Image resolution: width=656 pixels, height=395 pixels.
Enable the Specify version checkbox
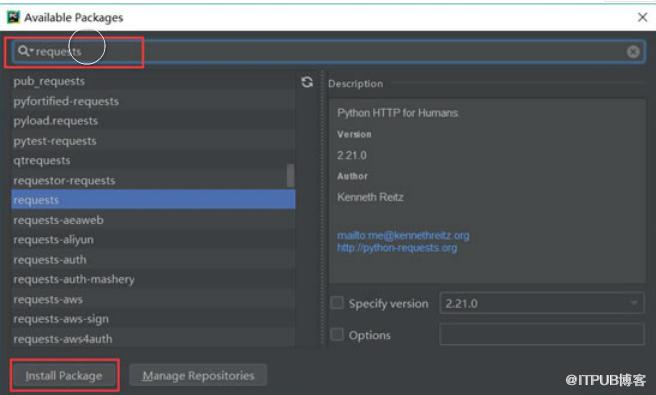pyautogui.click(x=337, y=303)
